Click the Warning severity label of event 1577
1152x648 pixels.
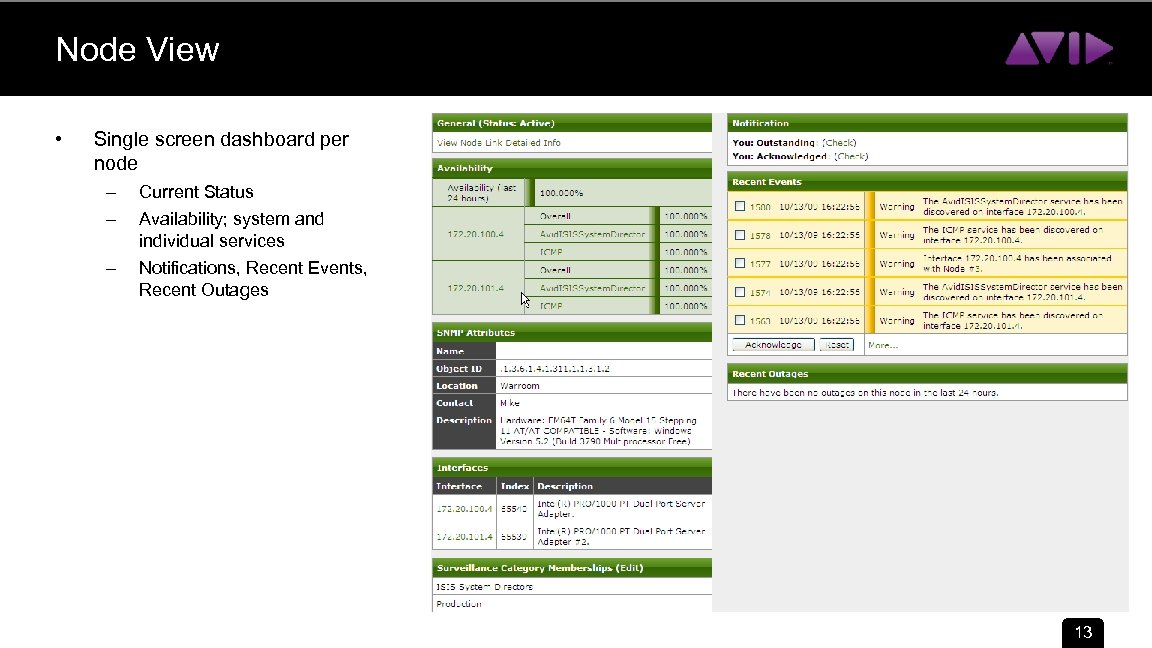pyautogui.click(x=895, y=262)
